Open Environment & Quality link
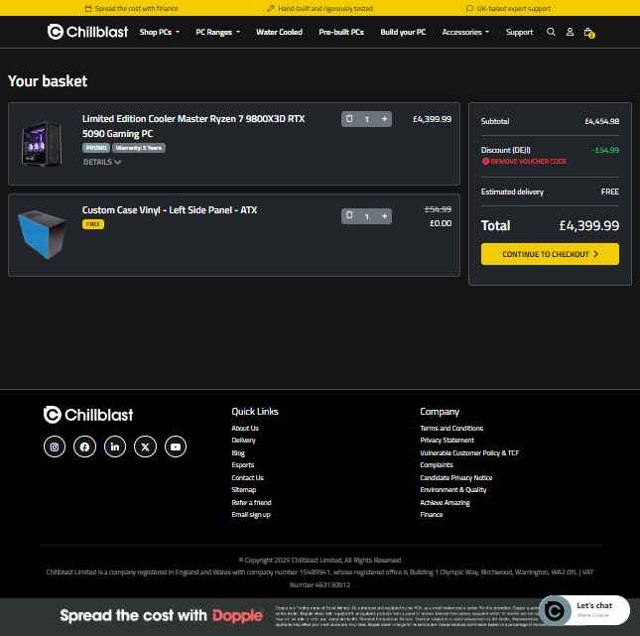 tap(453, 489)
